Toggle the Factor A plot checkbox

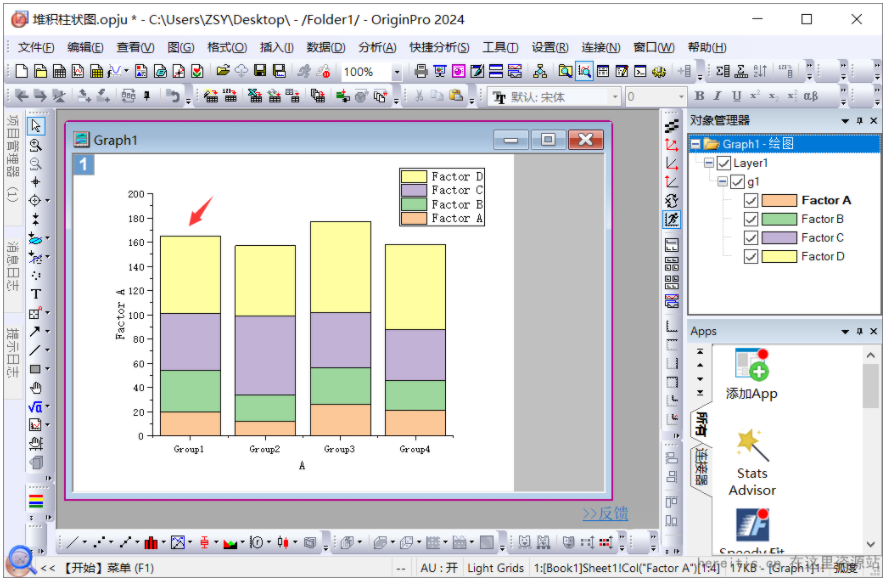[750, 201]
